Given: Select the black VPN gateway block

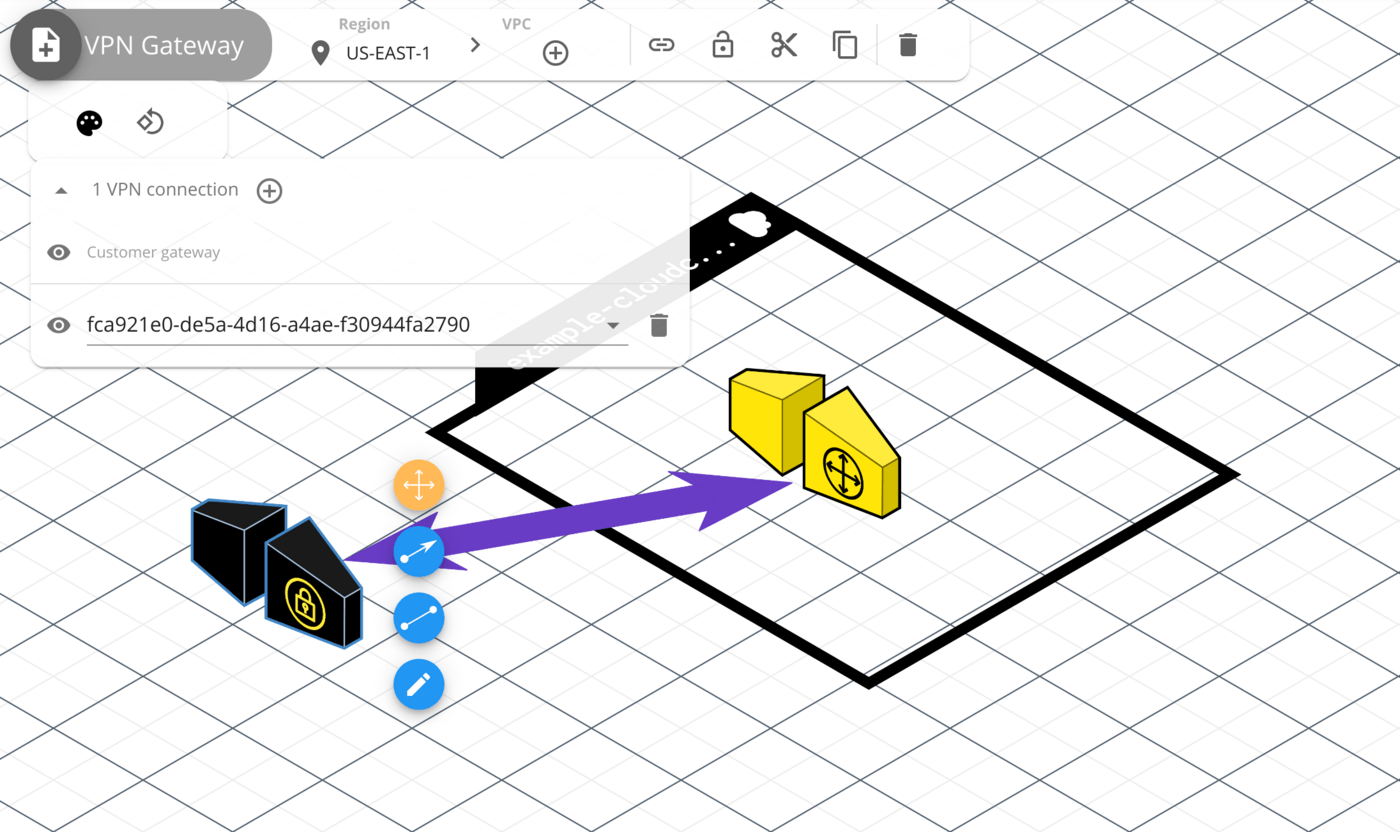Looking at the screenshot, I should click(277, 573).
